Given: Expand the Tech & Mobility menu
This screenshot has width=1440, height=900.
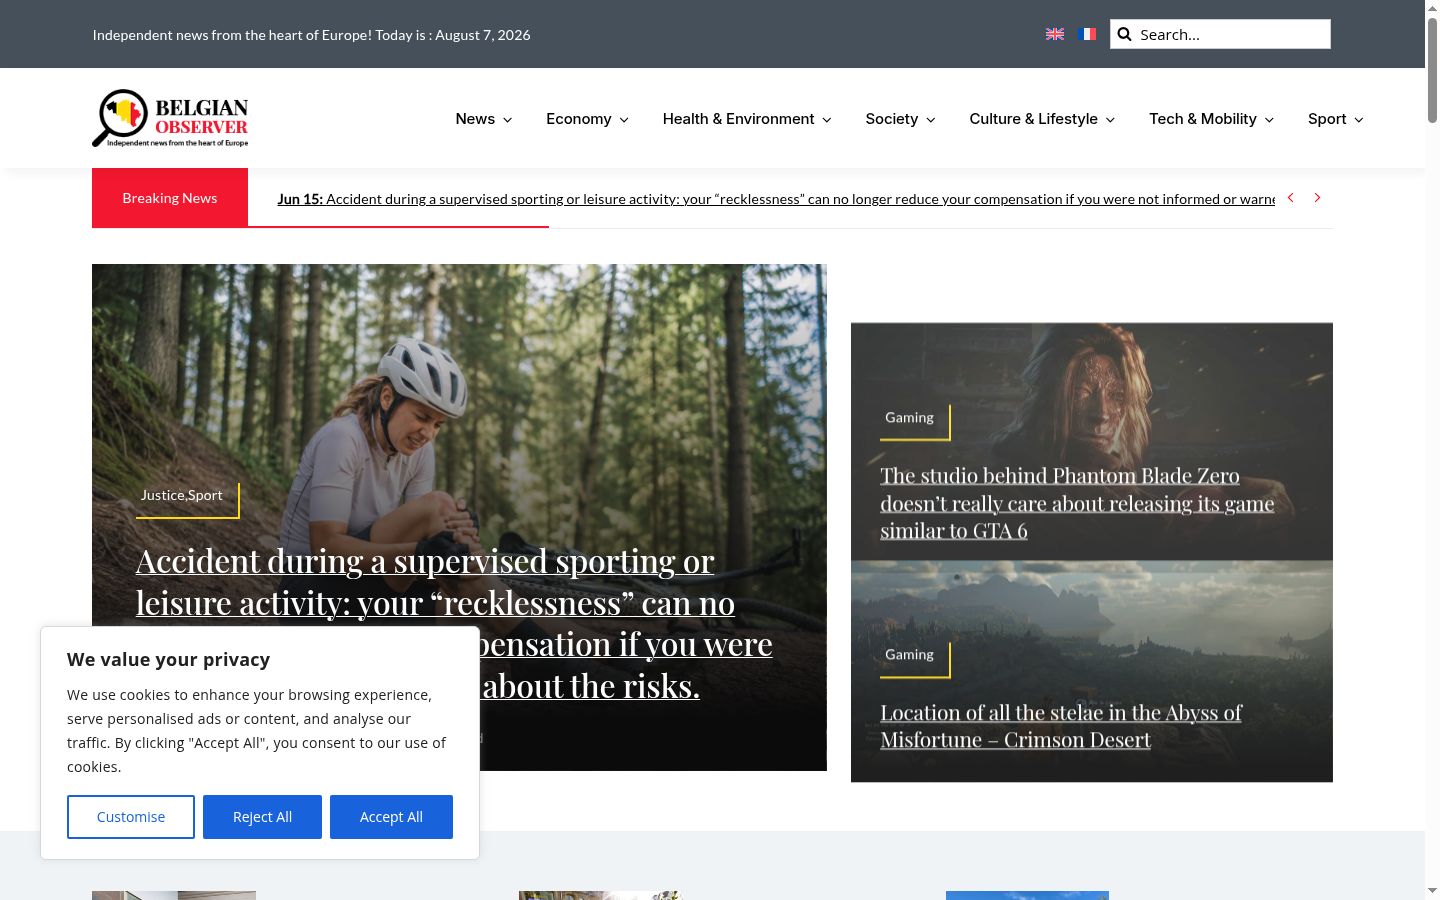Looking at the screenshot, I should pos(1211,119).
